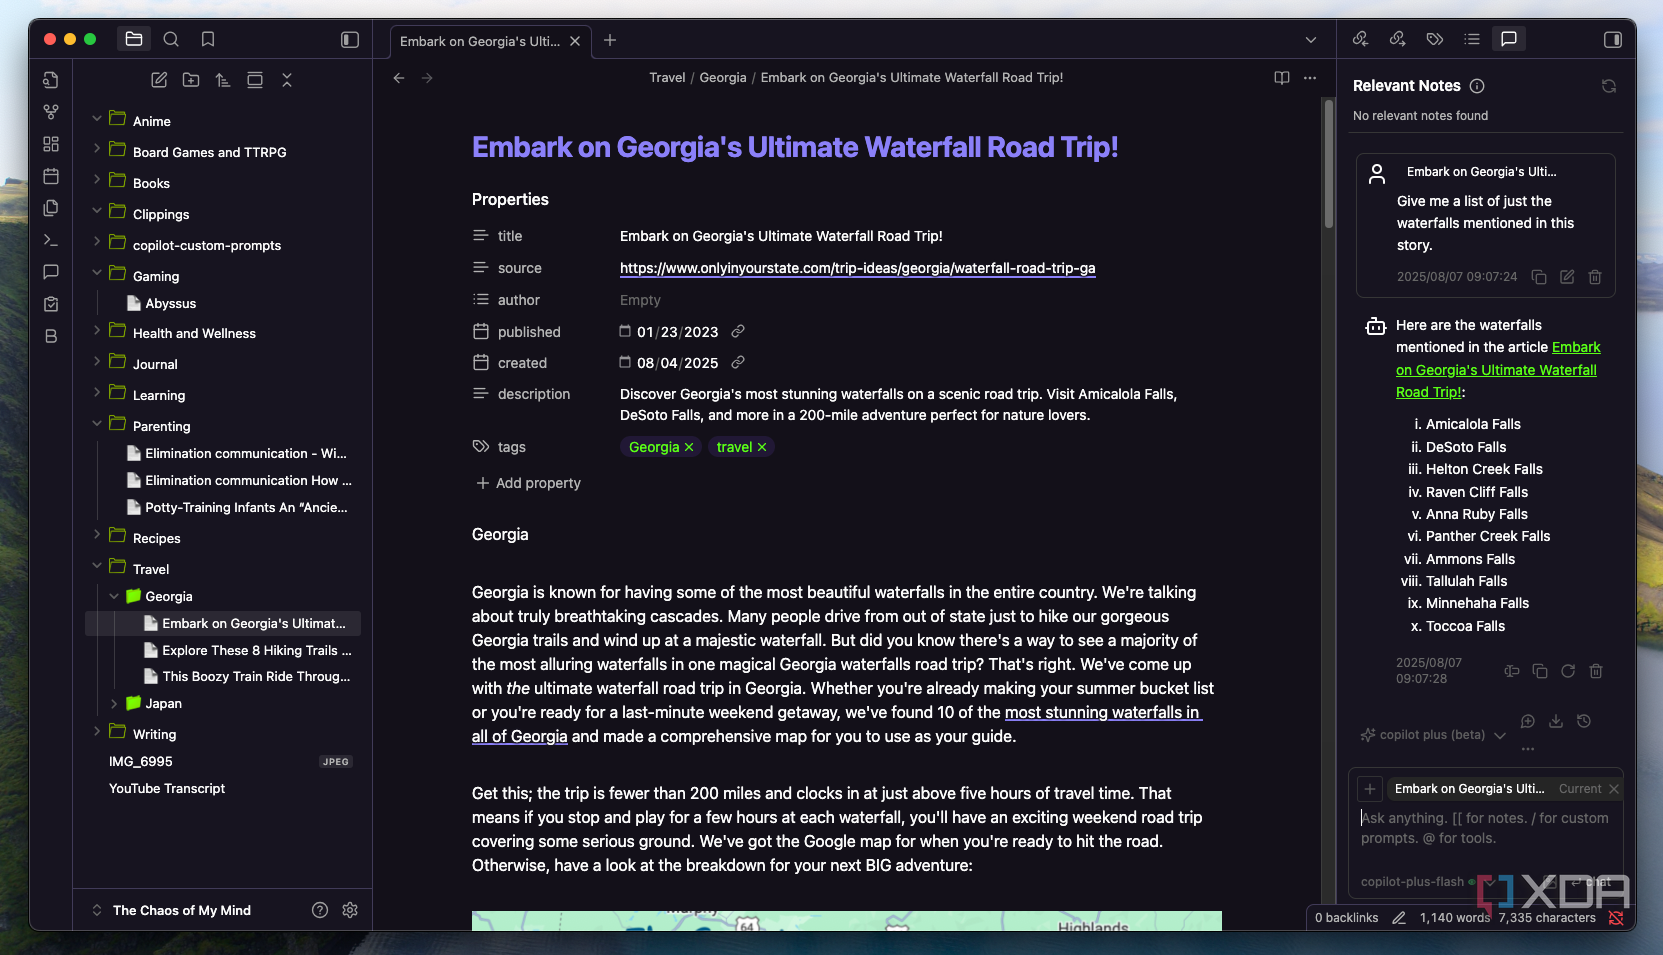Open the daily note calendar ribbon icon

coord(51,176)
